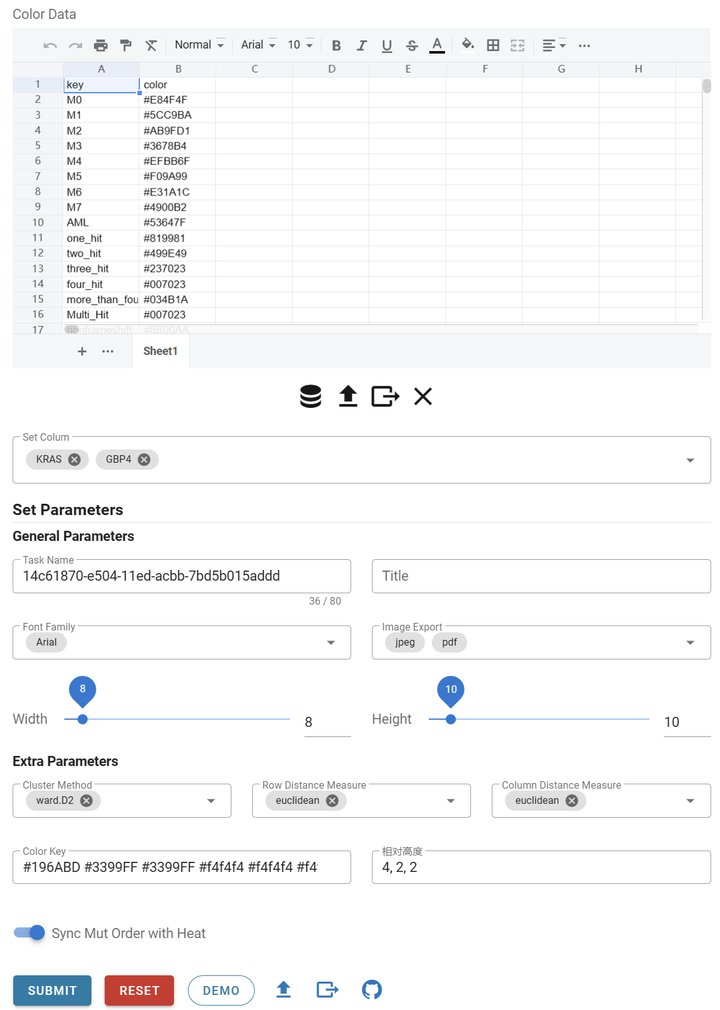Click the Title input field
Viewport: 720px width, 1010px height.
pyautogui.click(x=541, y=576)
